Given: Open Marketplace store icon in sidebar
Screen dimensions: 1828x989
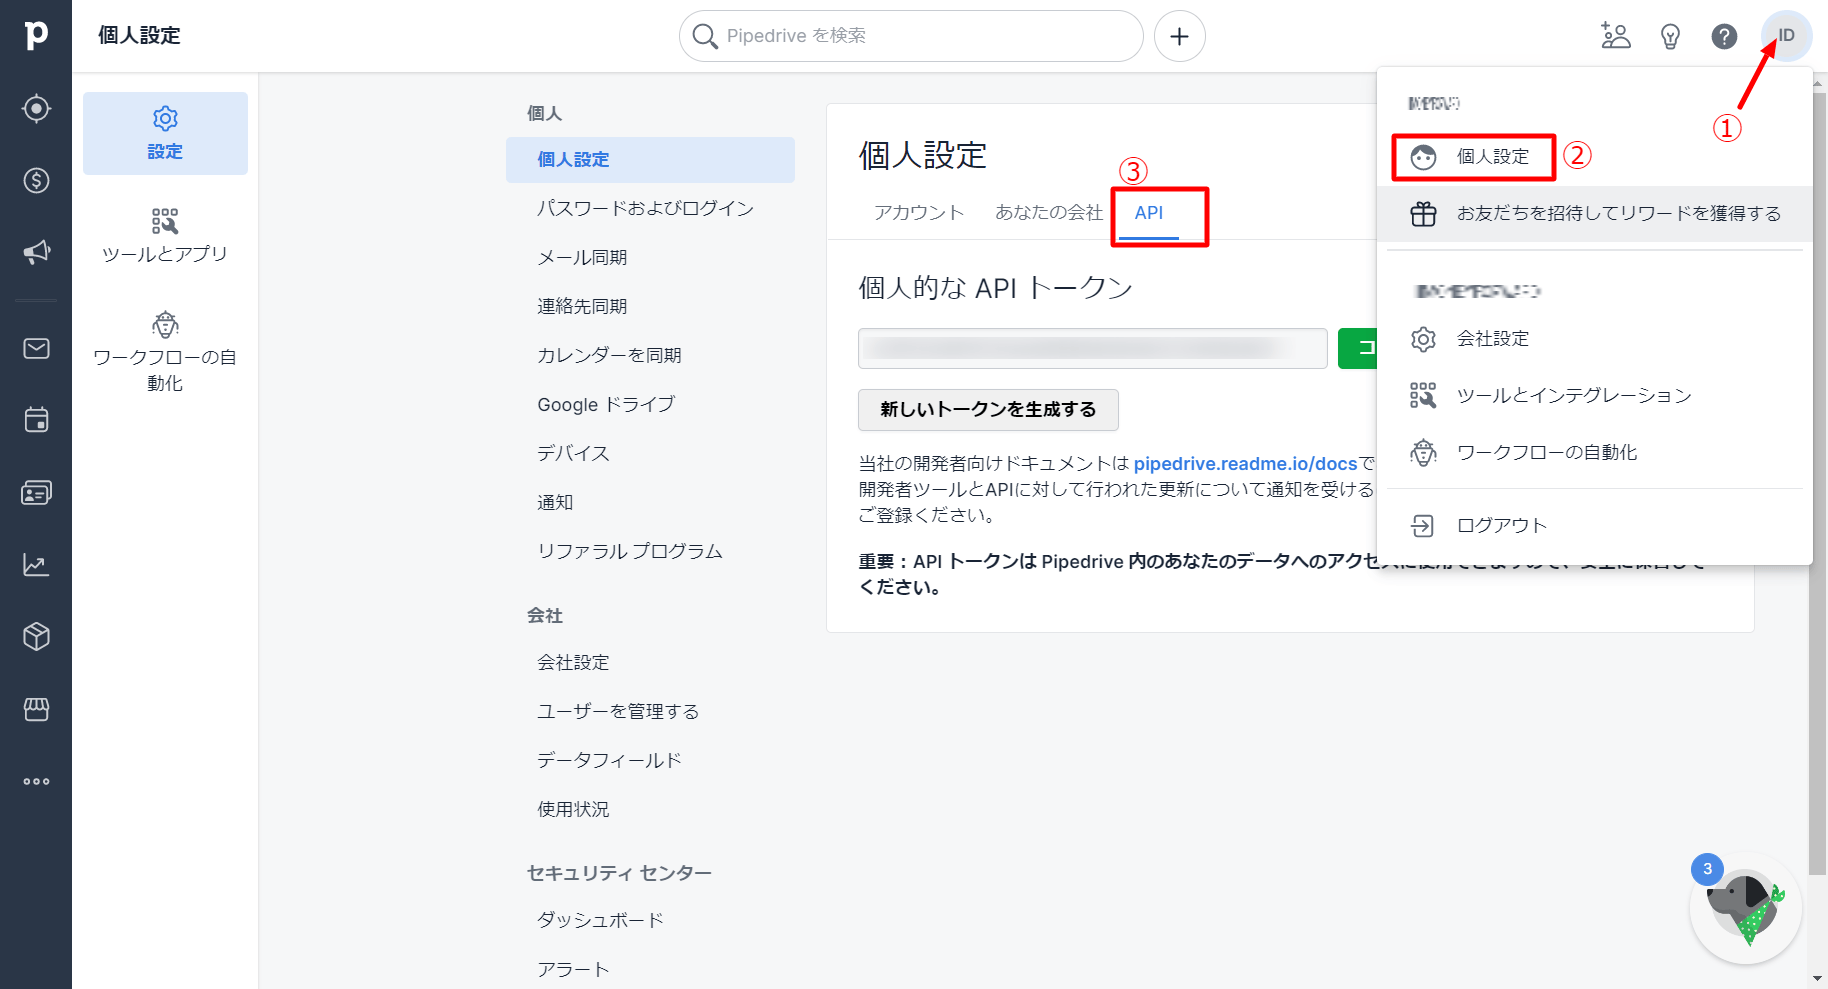Looking at the screenshot, I should pos(36,709).
